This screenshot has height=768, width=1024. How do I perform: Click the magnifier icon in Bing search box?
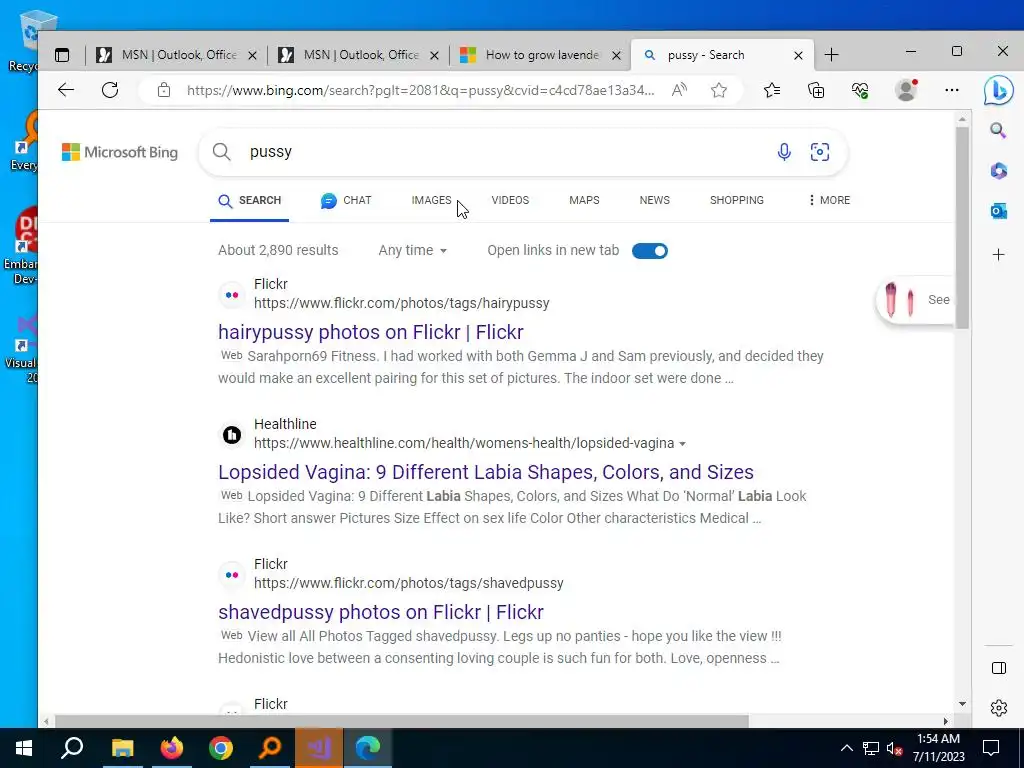[x=222, y=152]
